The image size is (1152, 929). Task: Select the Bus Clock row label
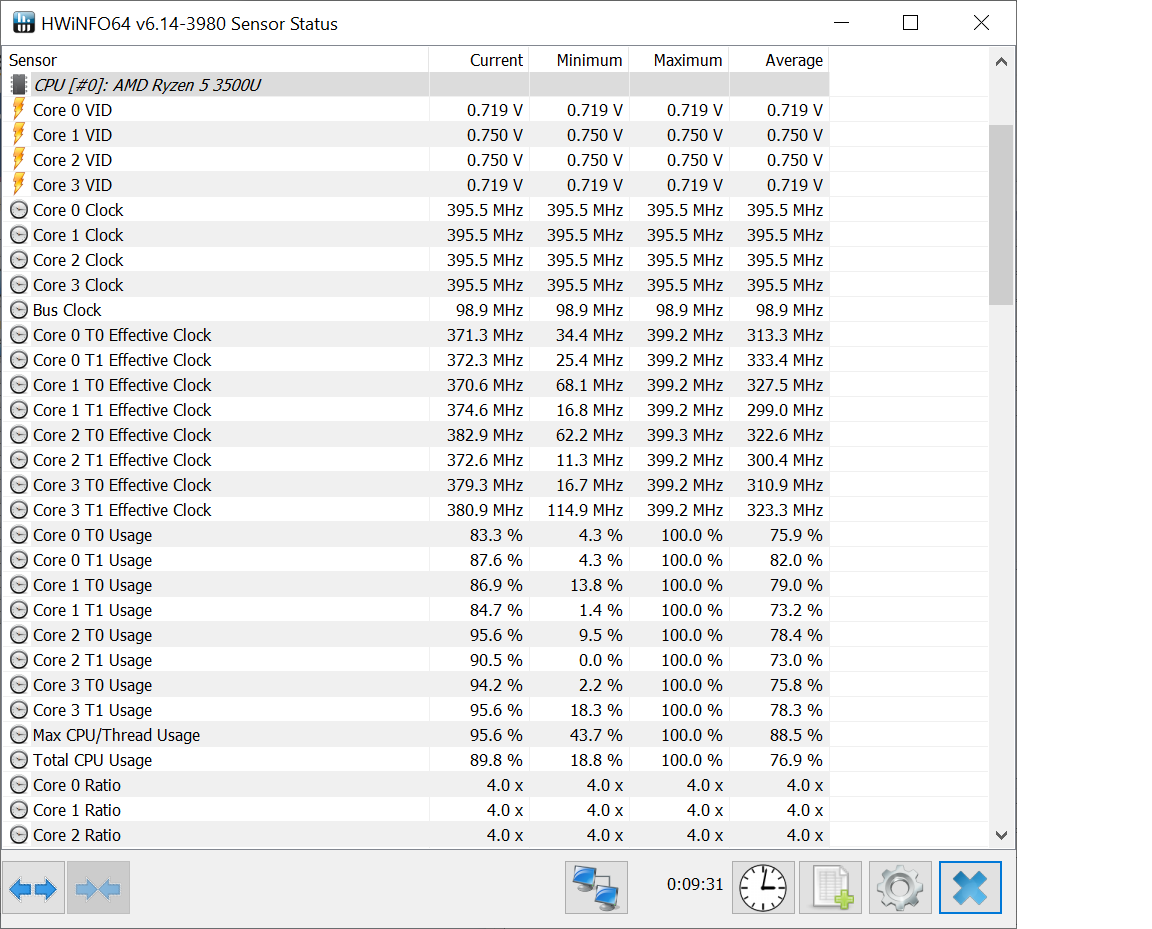coord(67,310)
